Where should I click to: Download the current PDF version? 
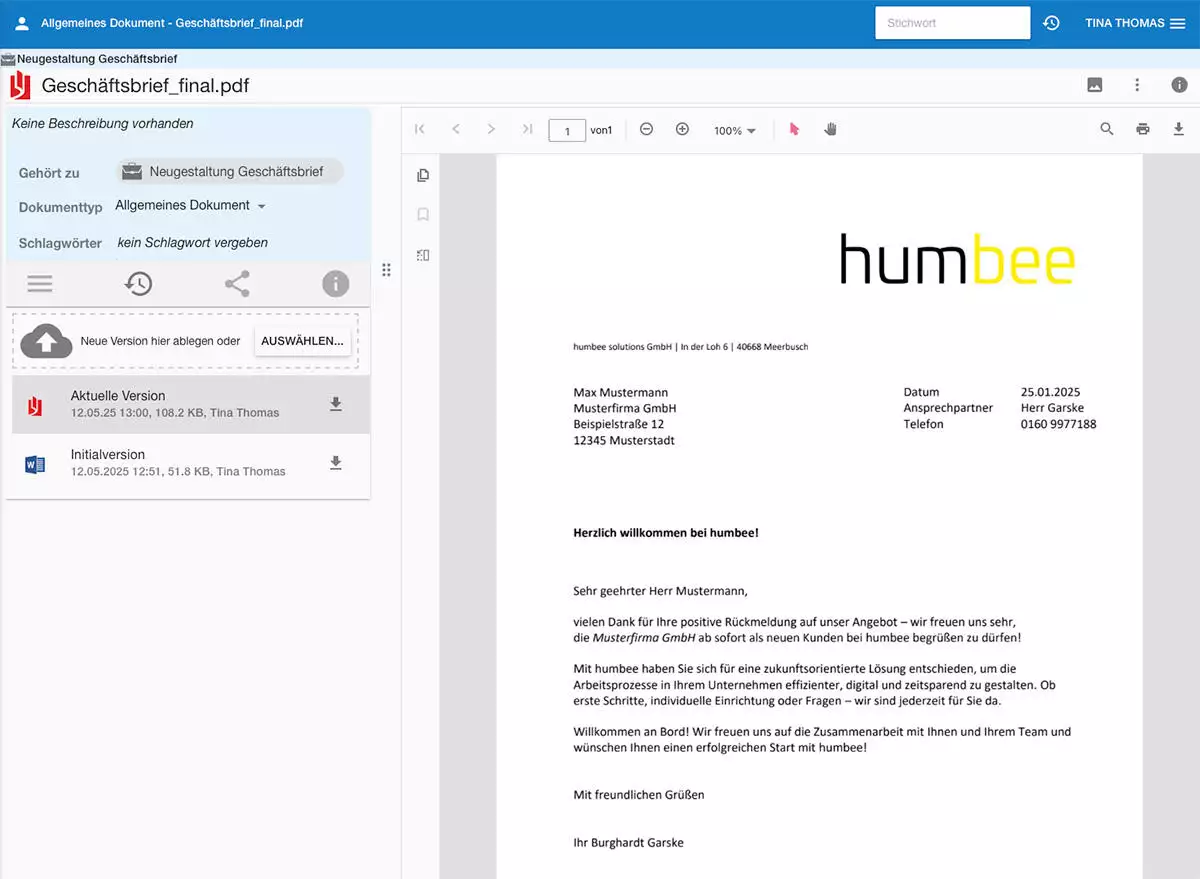[x=336, y=405]
